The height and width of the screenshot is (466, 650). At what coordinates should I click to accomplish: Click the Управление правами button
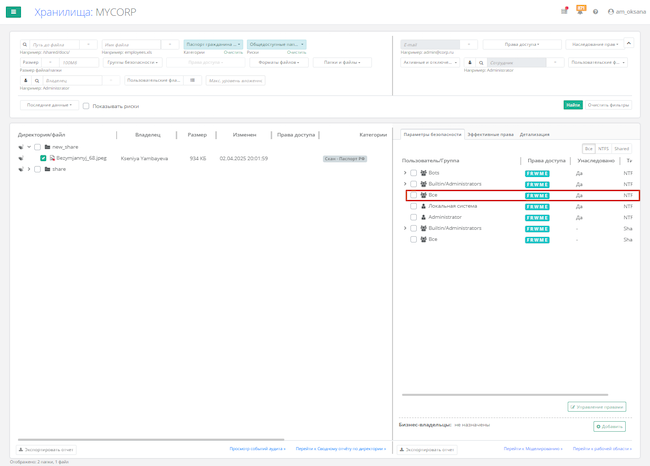coord(597,407)
